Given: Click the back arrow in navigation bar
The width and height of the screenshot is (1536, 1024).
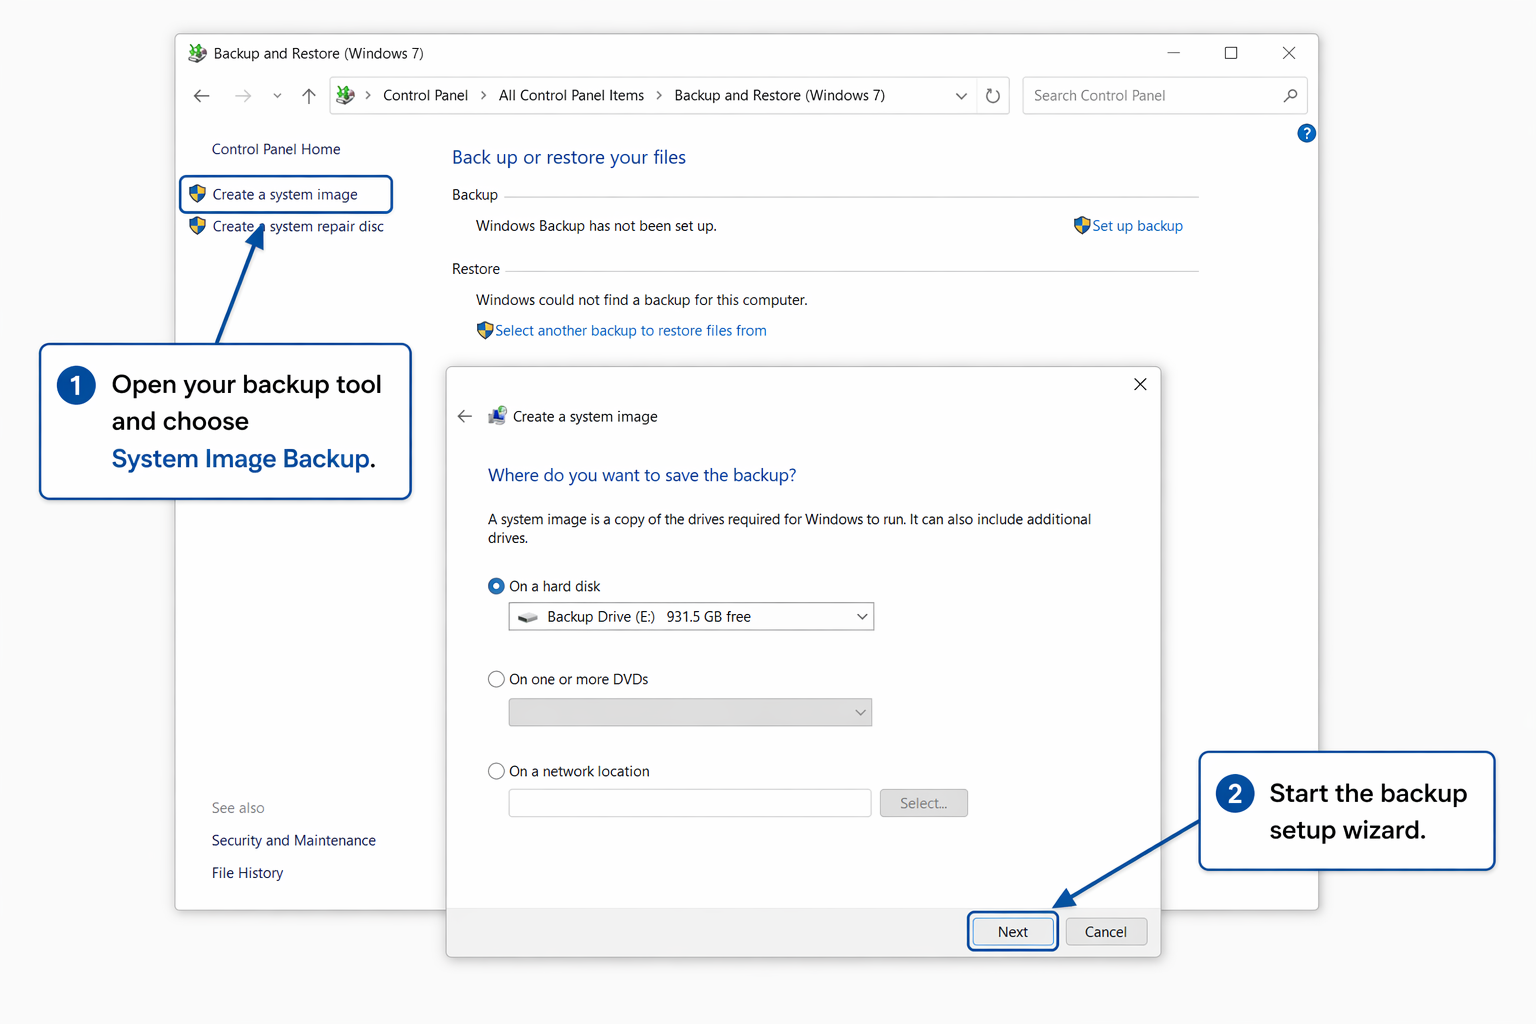Looking at the screenshot, I should pos(202,96).
